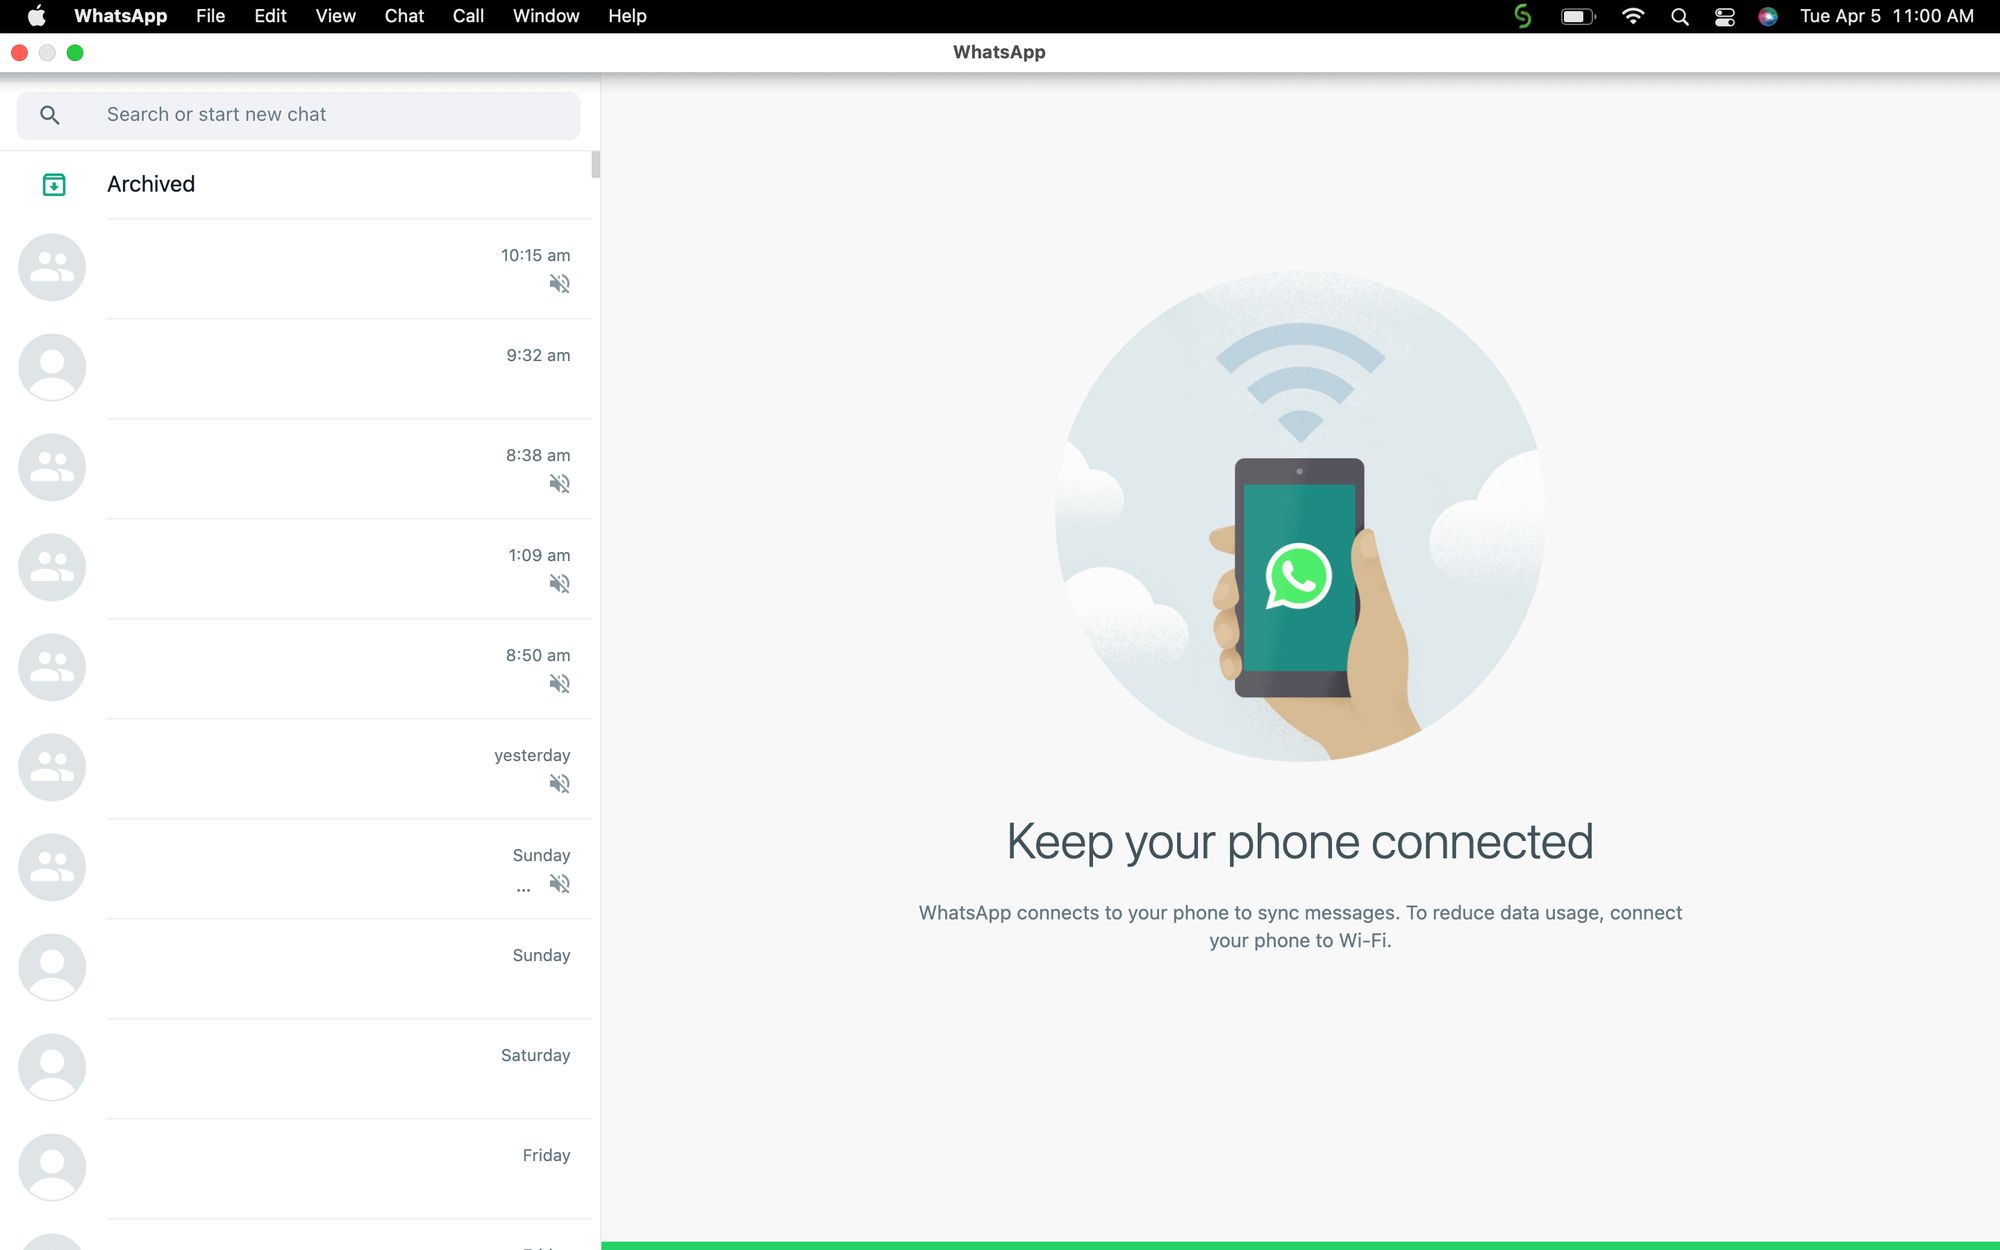Open the Archived chats folder
This screenshot has height=1250, width=2000.
[x=151, y=183]
